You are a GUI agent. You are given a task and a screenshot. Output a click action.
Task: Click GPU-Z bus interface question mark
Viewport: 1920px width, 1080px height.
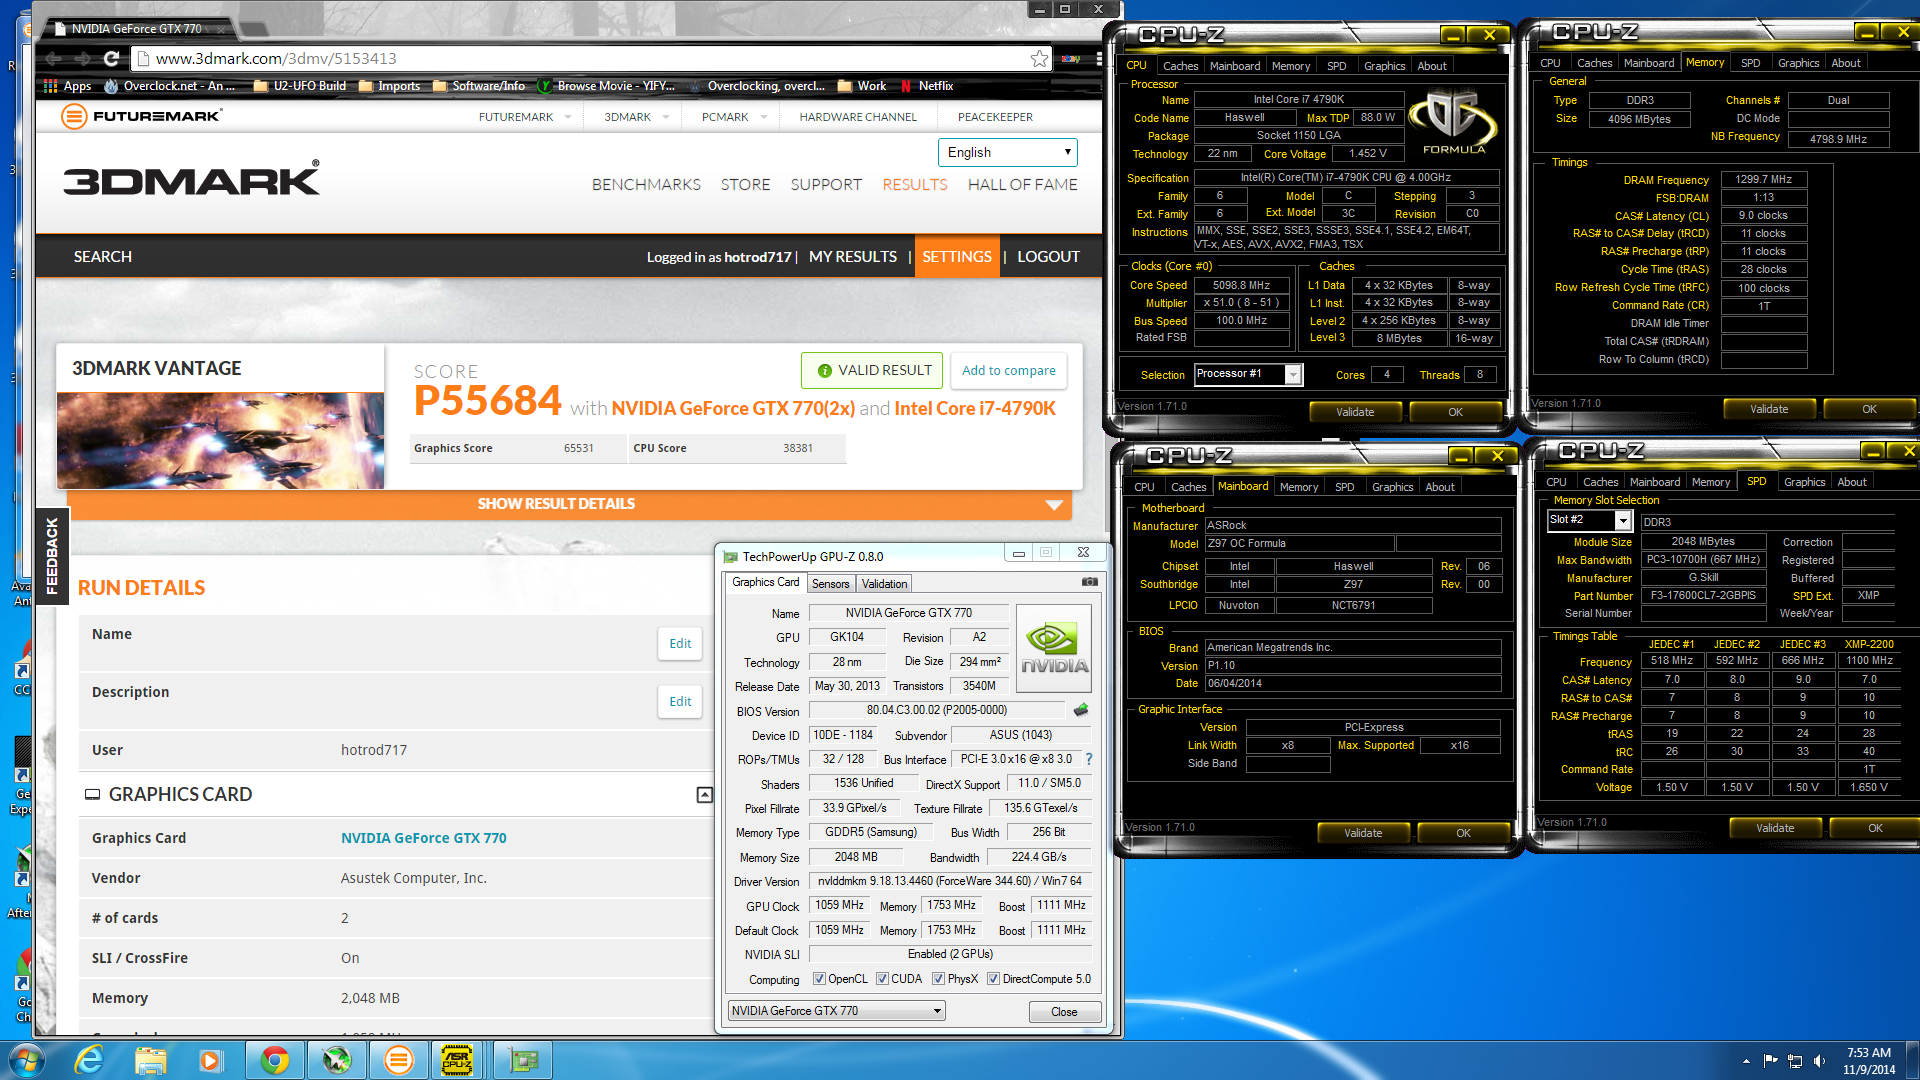click(x=1089, y=759)
